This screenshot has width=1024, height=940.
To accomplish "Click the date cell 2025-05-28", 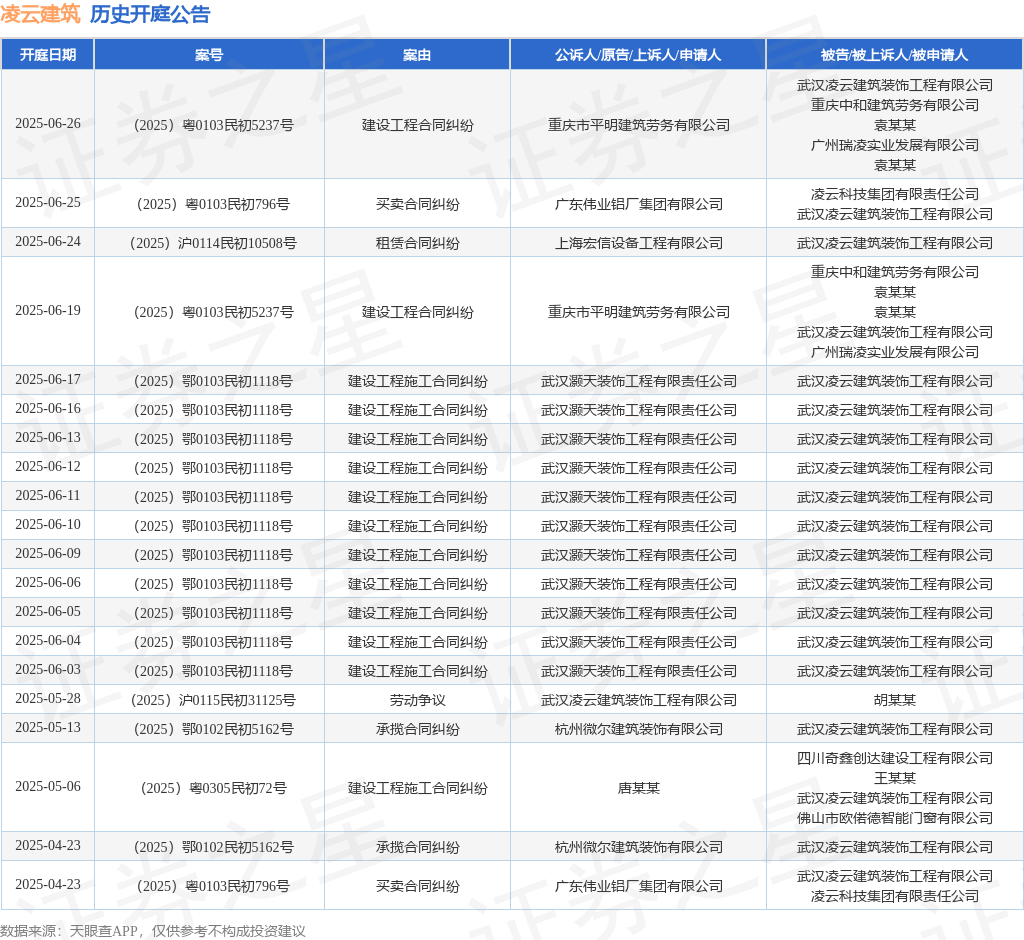I will (48, 698).
